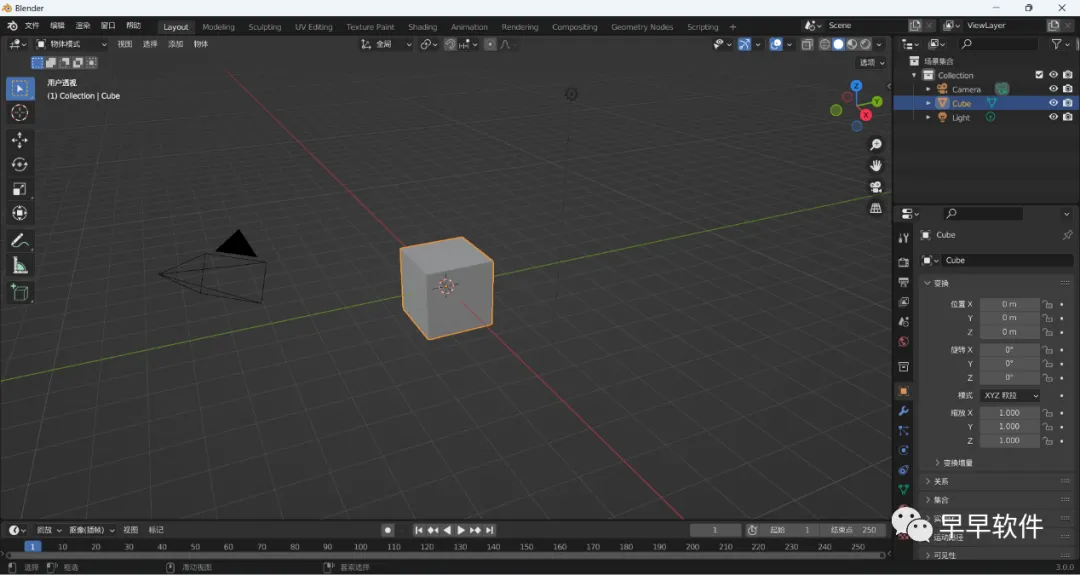Open the XYZ Euler rotation mode dropdown
The image size is (1080, 575).
pos(1010,395)
